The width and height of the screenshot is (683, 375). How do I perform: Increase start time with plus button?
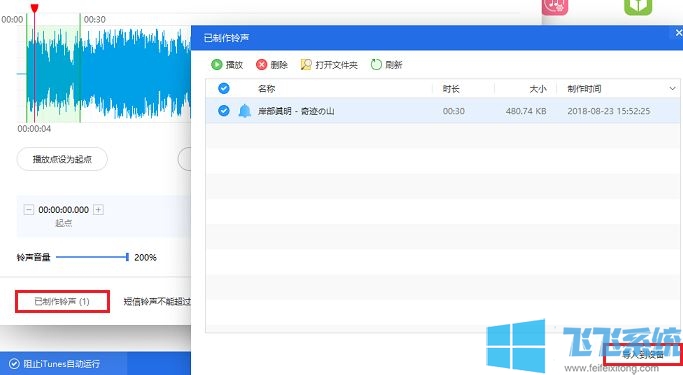(98, 209)
